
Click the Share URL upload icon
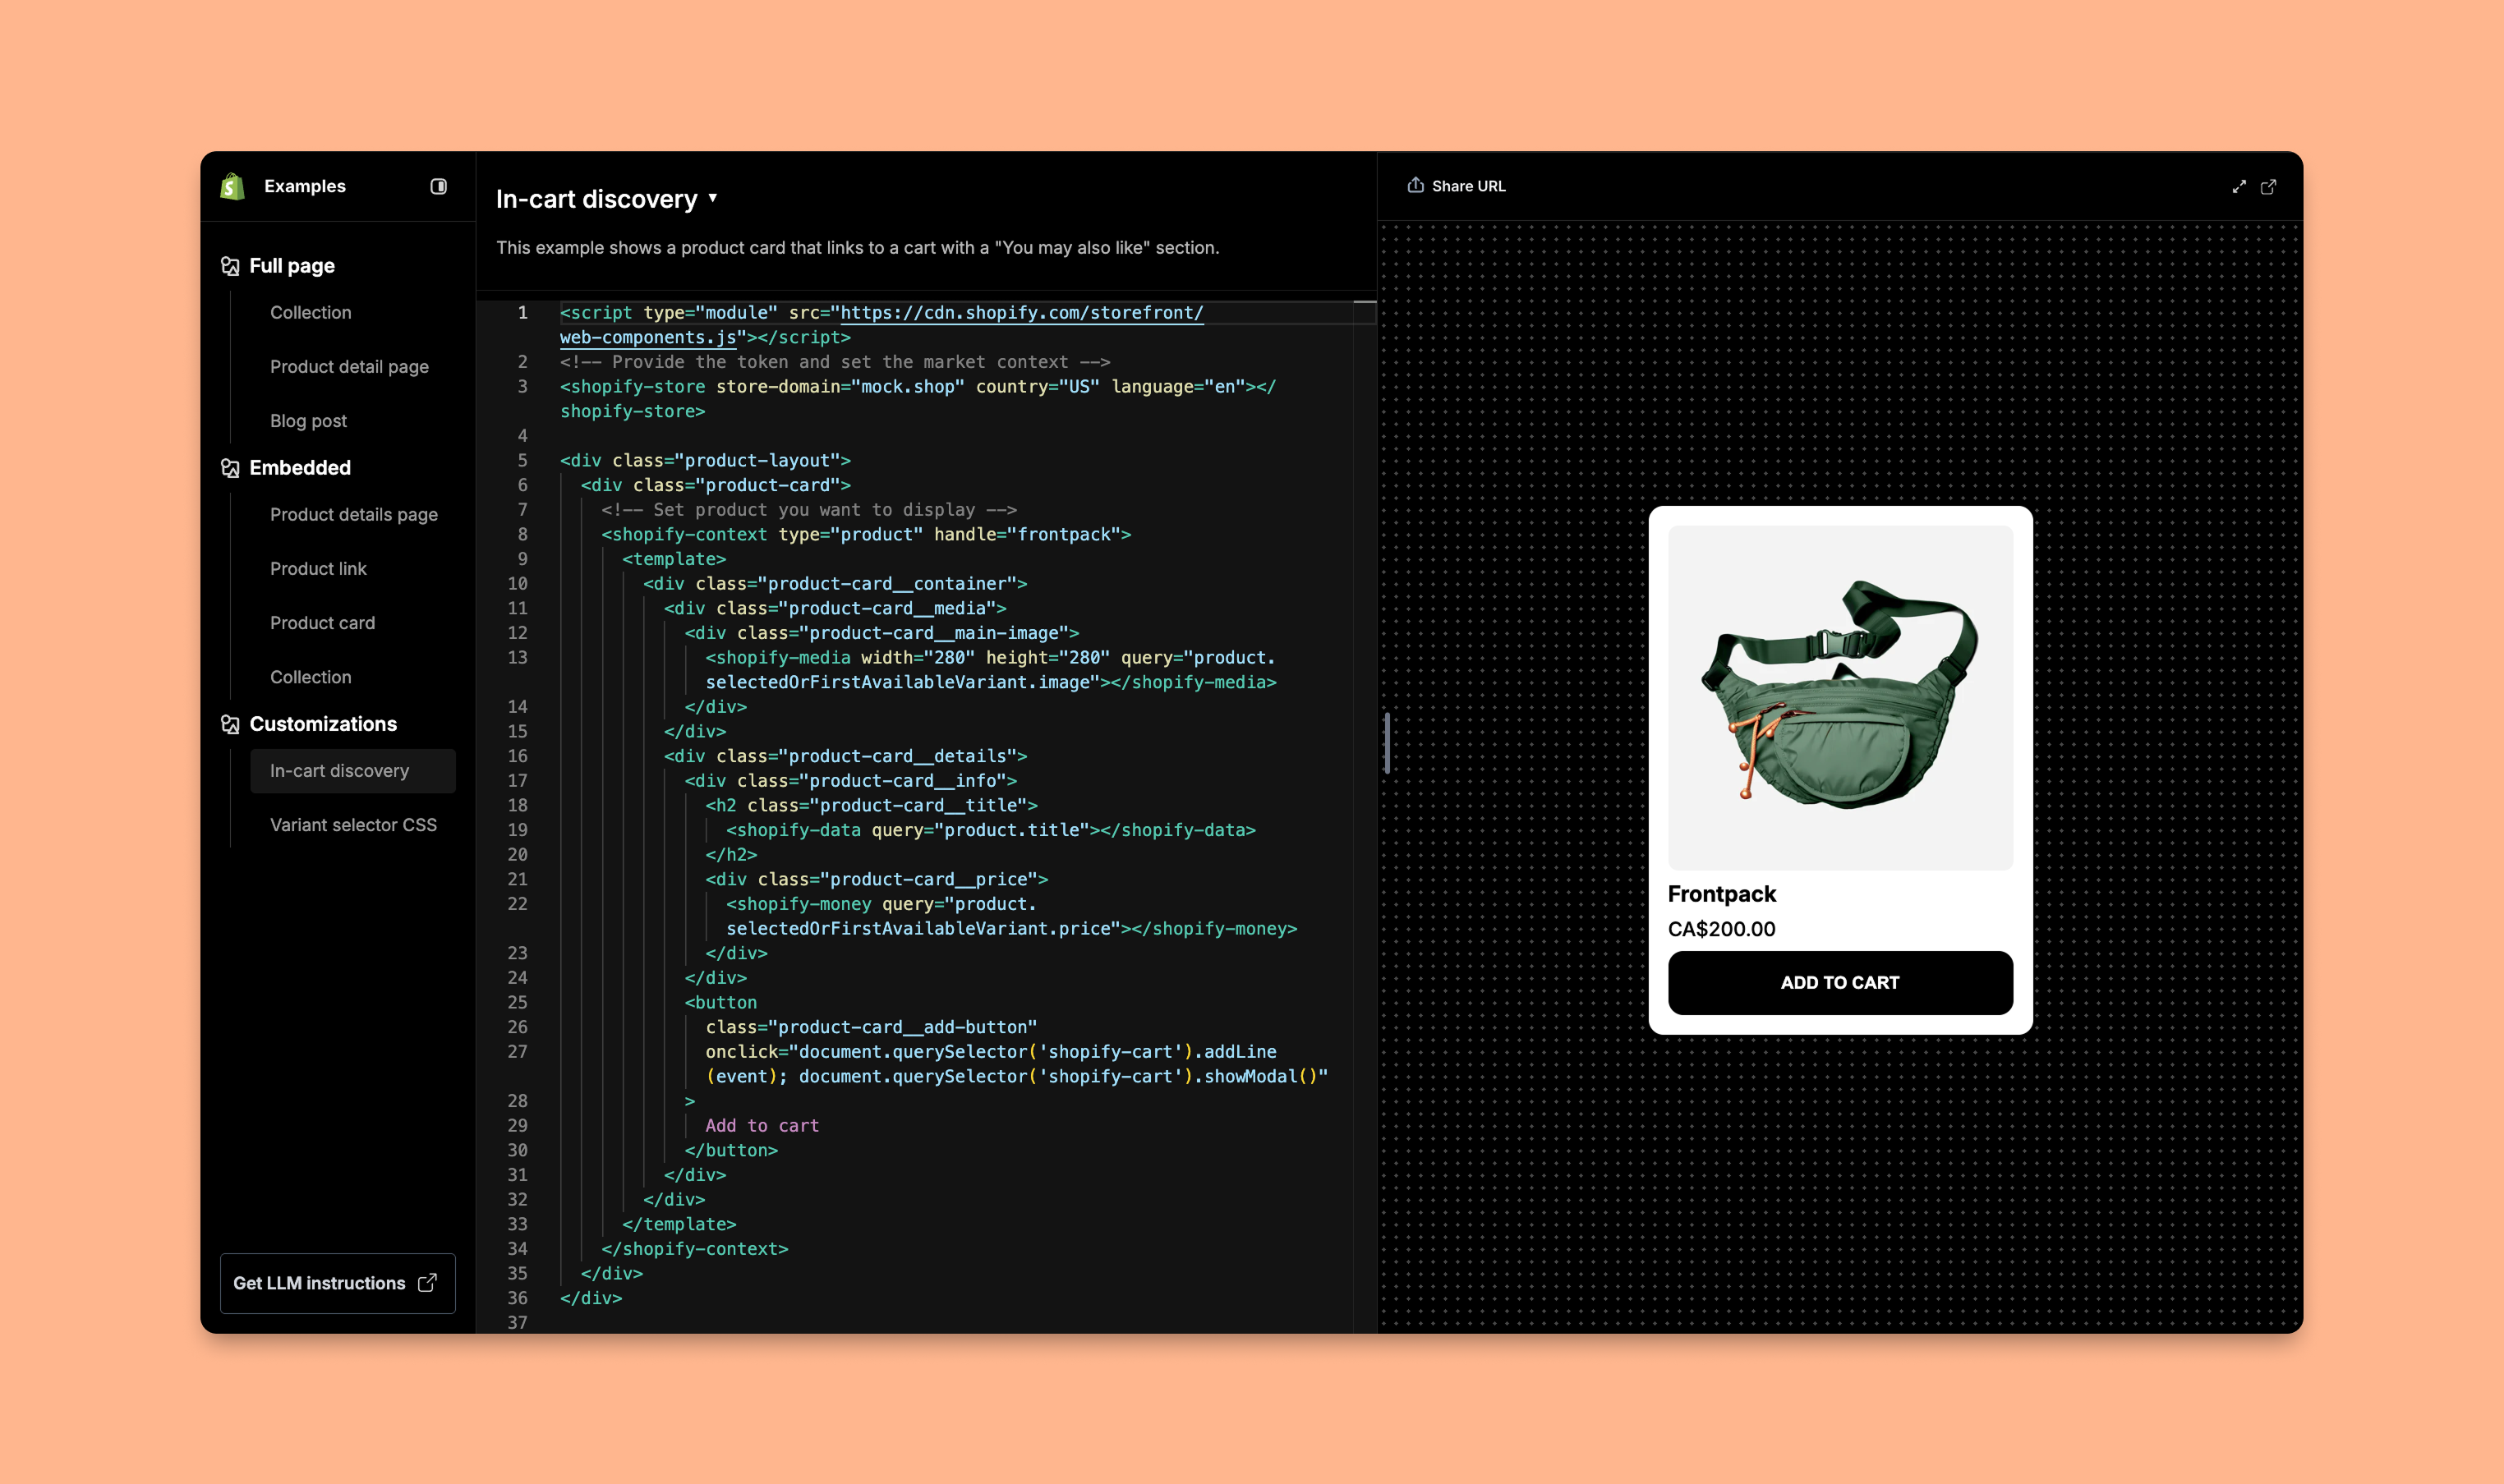click(1415, 185)
